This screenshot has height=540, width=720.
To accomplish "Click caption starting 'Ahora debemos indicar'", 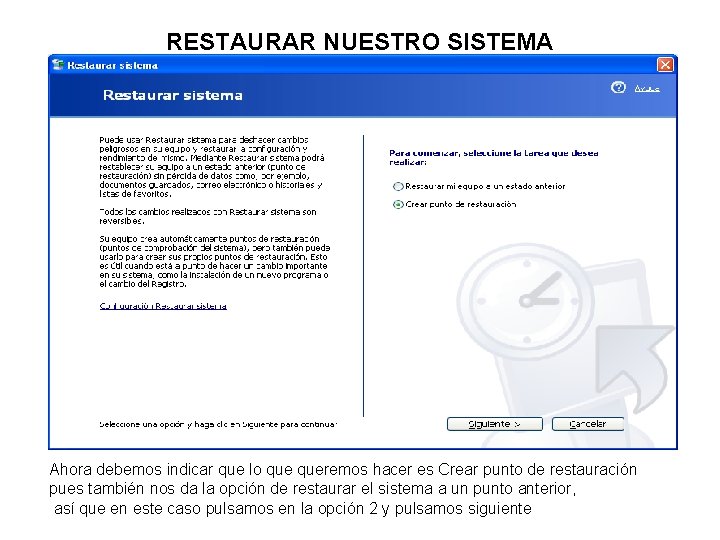I will coord(343,489).
